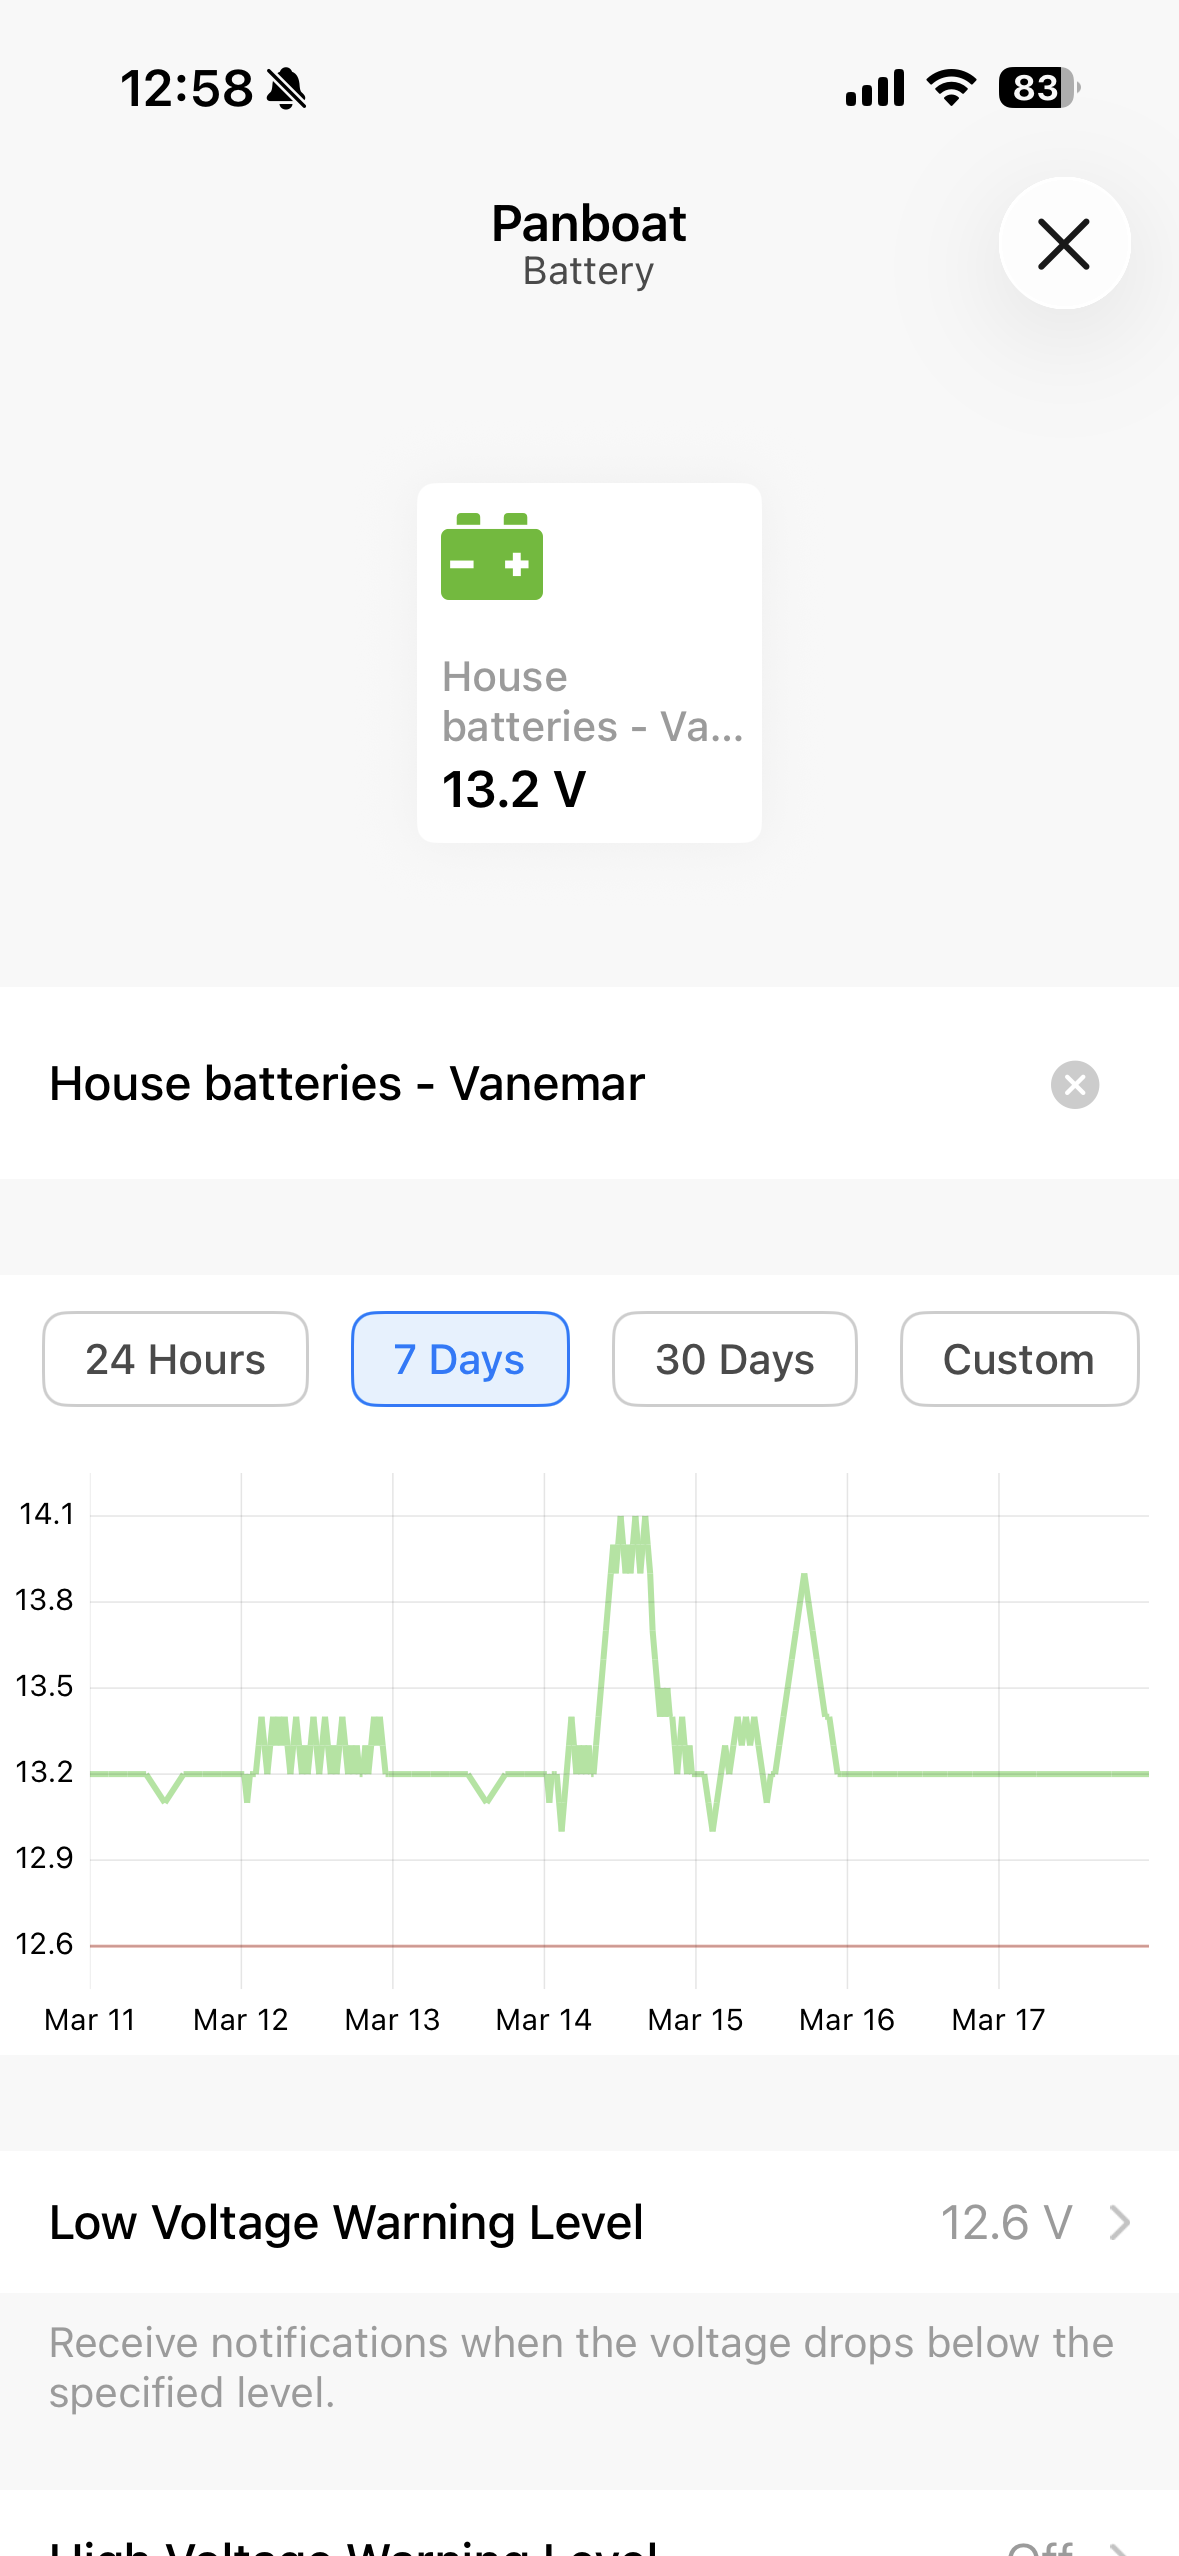Edit the House batteries - Vanemar name
Viewport: 1179px width, 2556px height.
click(x=347, y=1084)
